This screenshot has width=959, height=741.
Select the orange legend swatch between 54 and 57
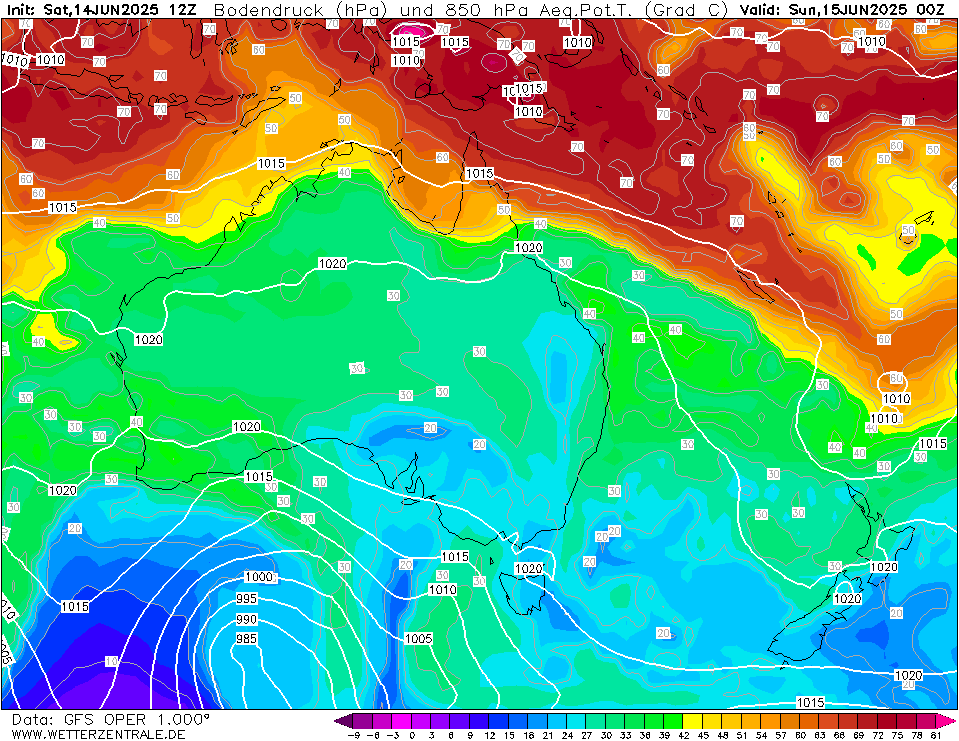point(773,720)
